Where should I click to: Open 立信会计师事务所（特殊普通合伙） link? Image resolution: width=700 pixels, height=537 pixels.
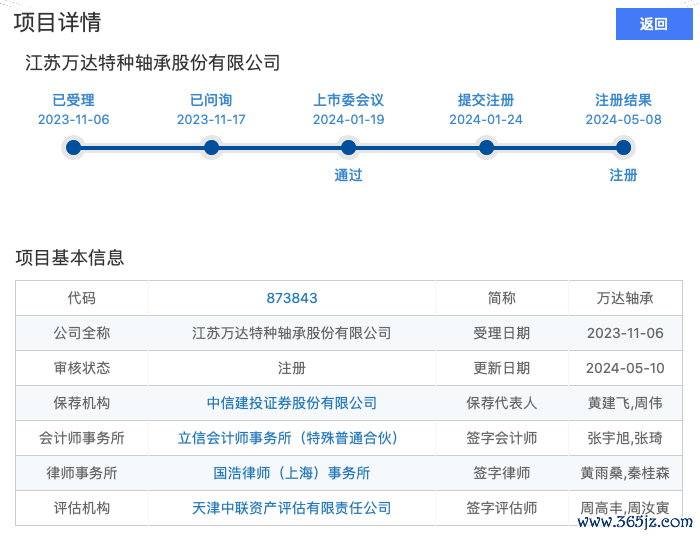point(288,438)
